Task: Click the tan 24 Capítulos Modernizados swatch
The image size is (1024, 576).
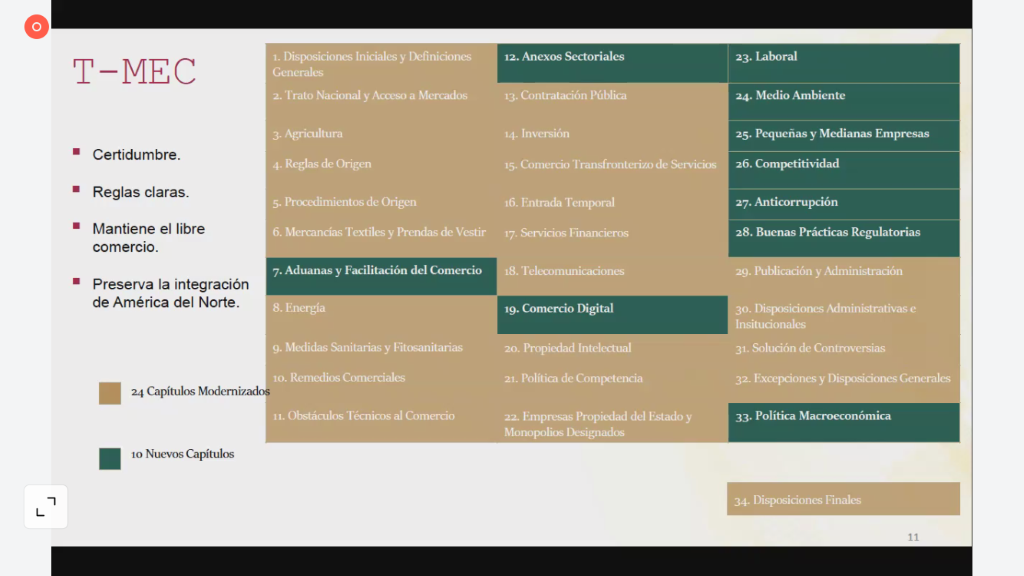Action: 110,393
